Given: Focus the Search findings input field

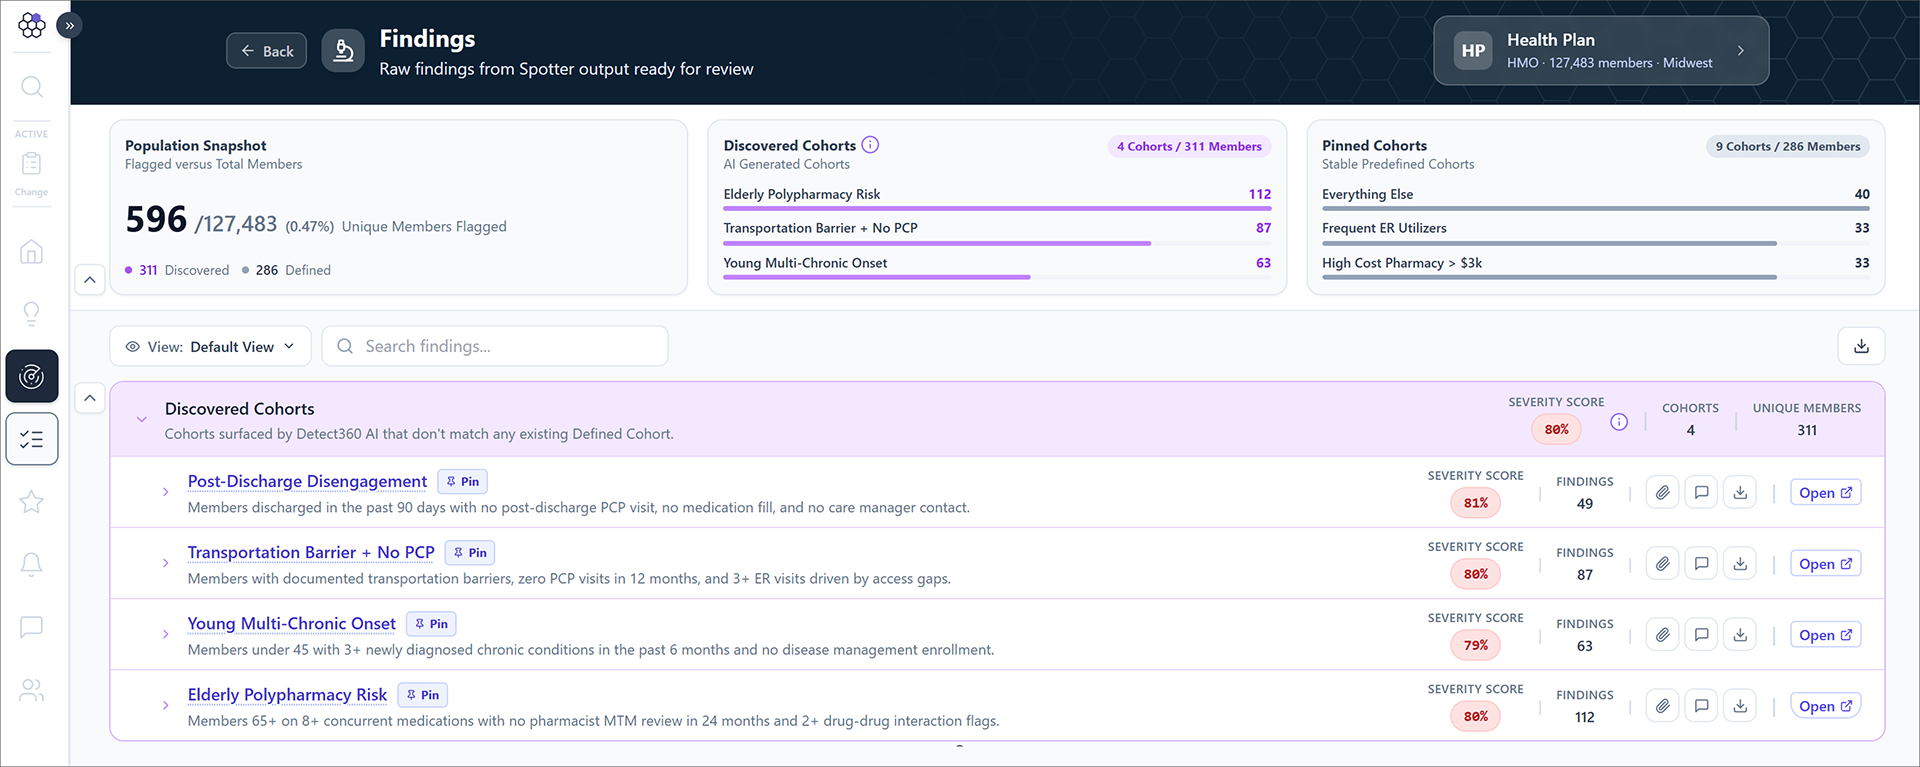Looking at the screenshot, I should [495, 346].
